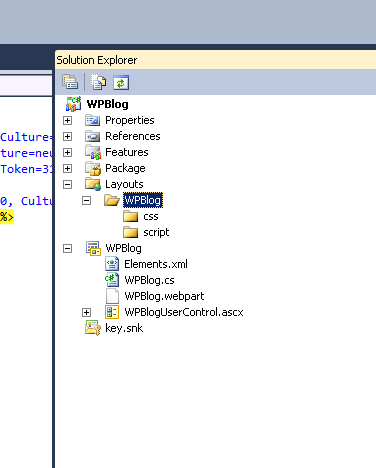This screenshot has width=376, height=468.
Task: Click the Solution Explorer title bar
Action: (x=215, y=60)
